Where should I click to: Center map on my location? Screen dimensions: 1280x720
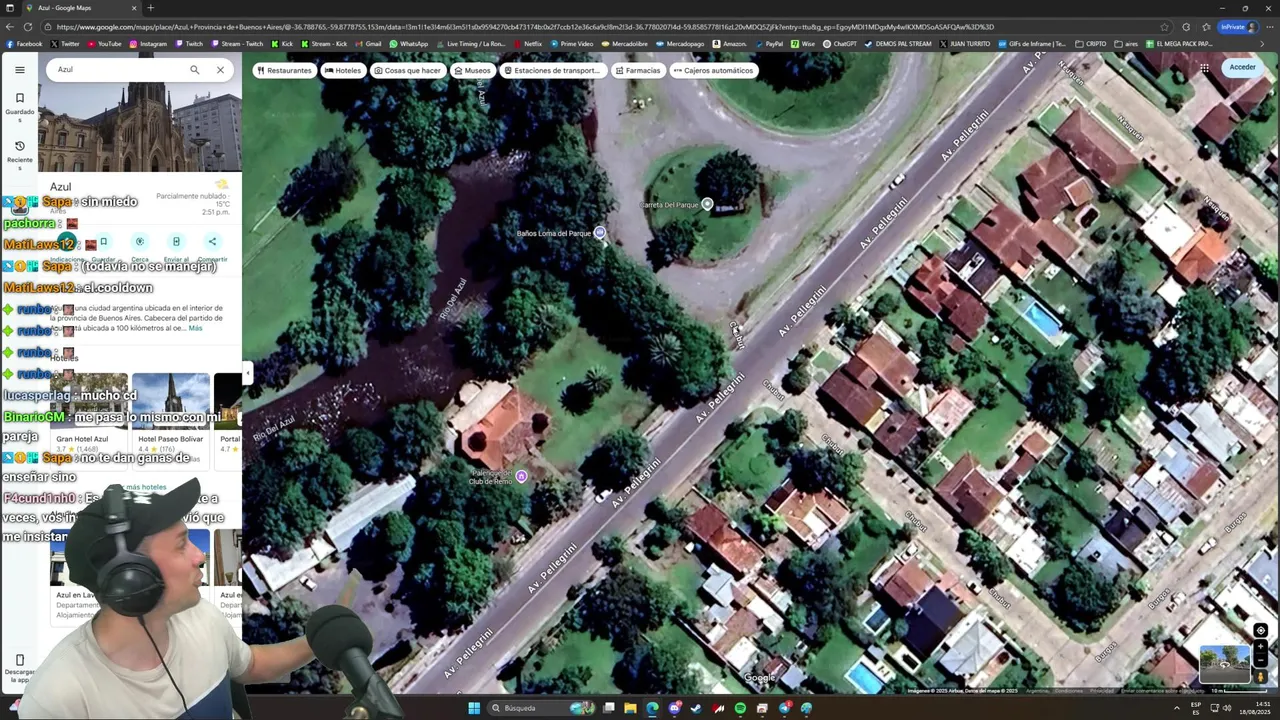(1261, 631)
